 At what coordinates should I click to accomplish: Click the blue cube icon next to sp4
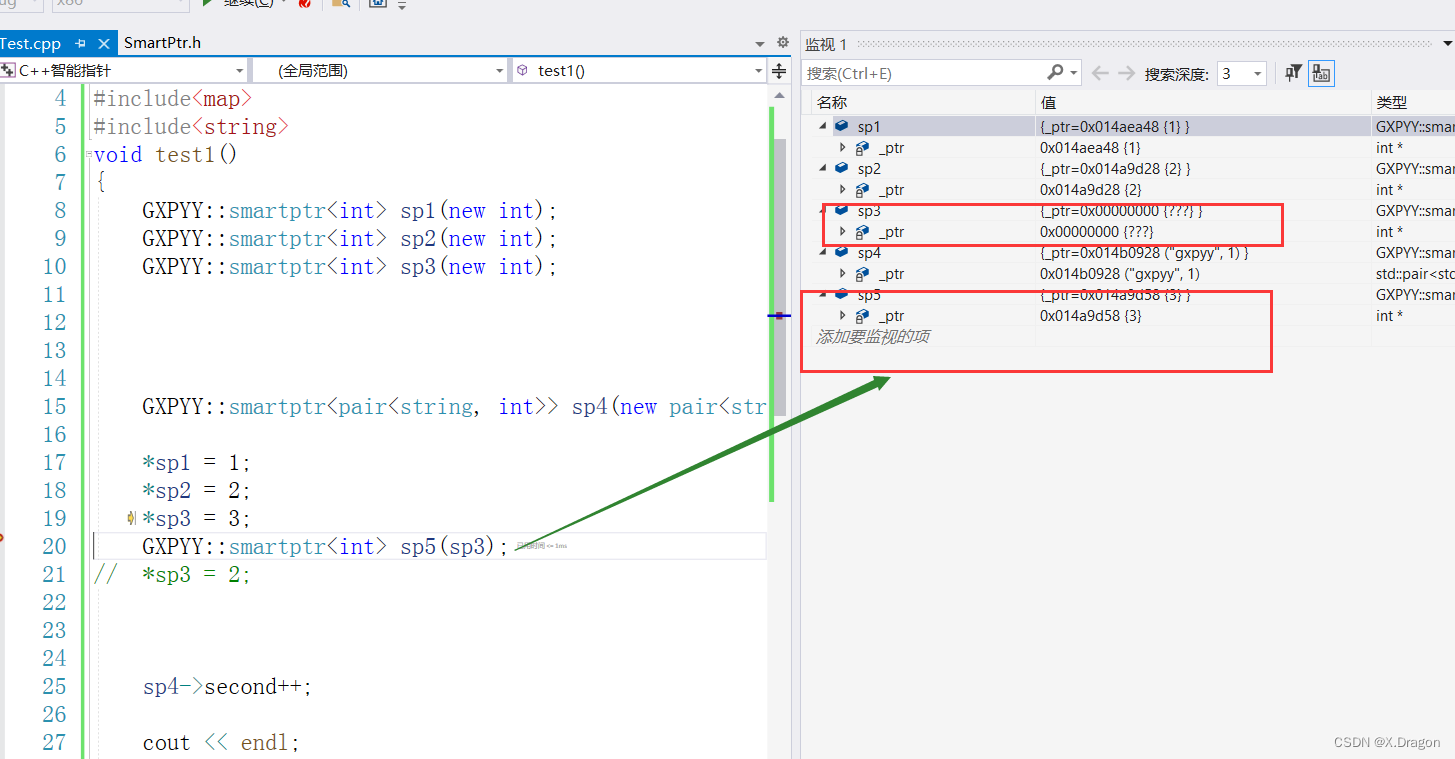pyautogui.click(x=841, y=252)
